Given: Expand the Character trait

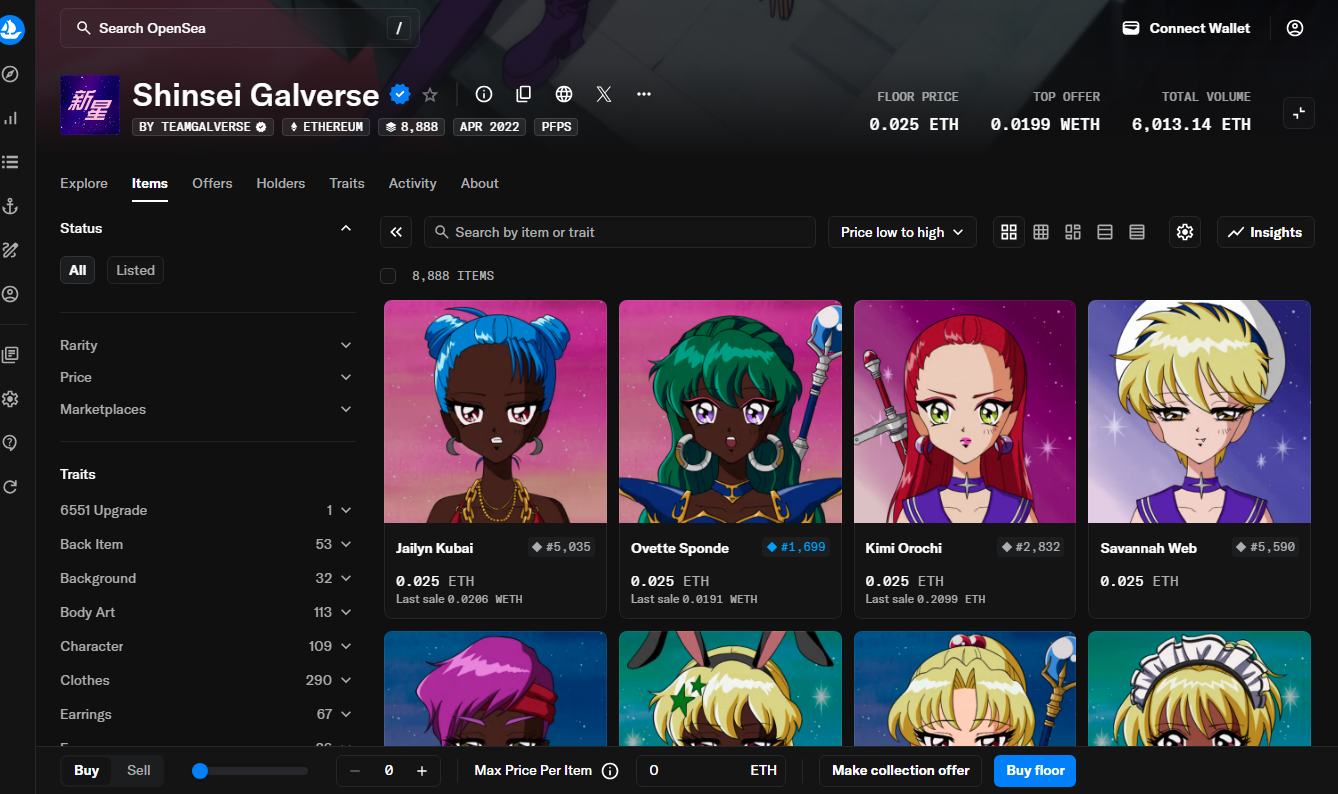Looking at the screenshot, I should (x=207, y=646).
